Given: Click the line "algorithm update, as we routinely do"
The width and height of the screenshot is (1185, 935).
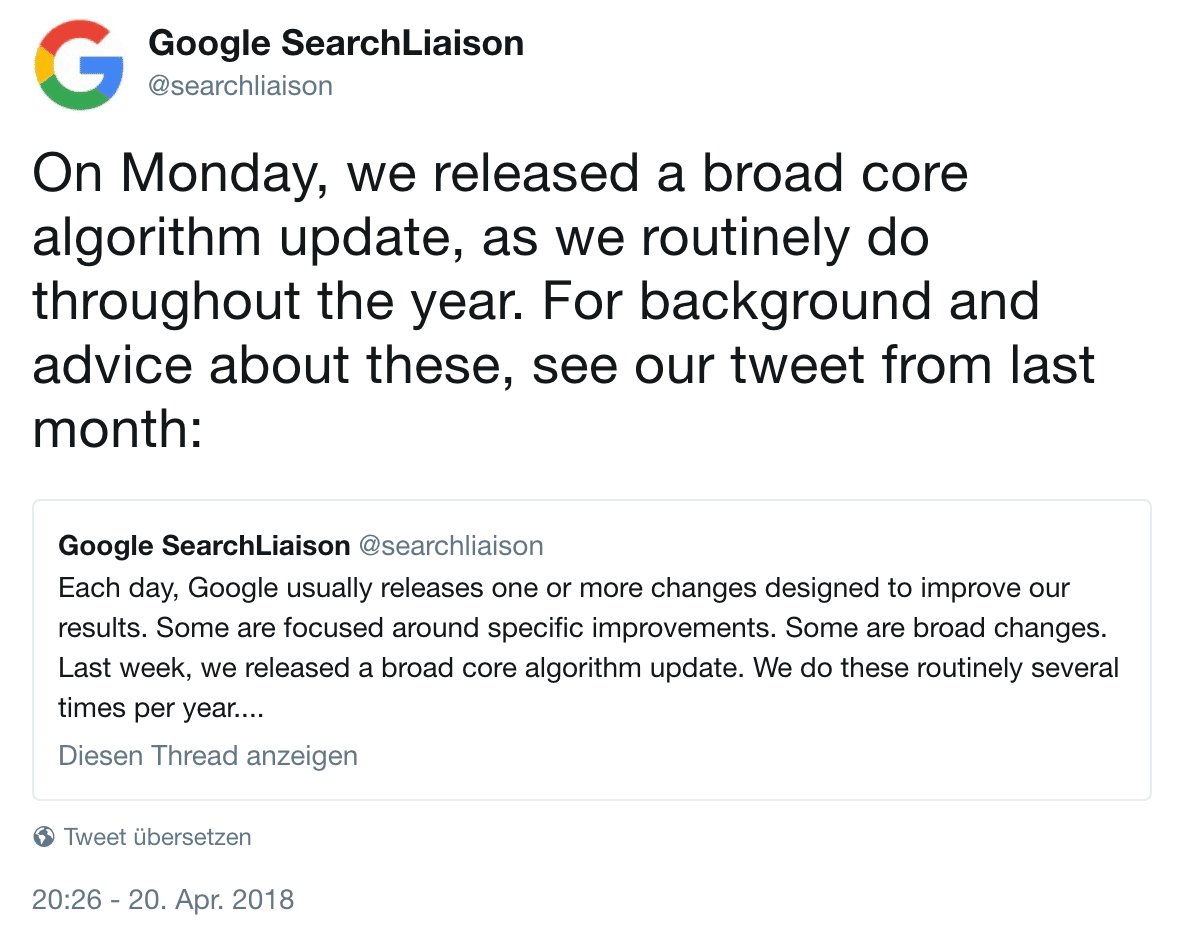Looking at the screenshot, I should point(481,238).
